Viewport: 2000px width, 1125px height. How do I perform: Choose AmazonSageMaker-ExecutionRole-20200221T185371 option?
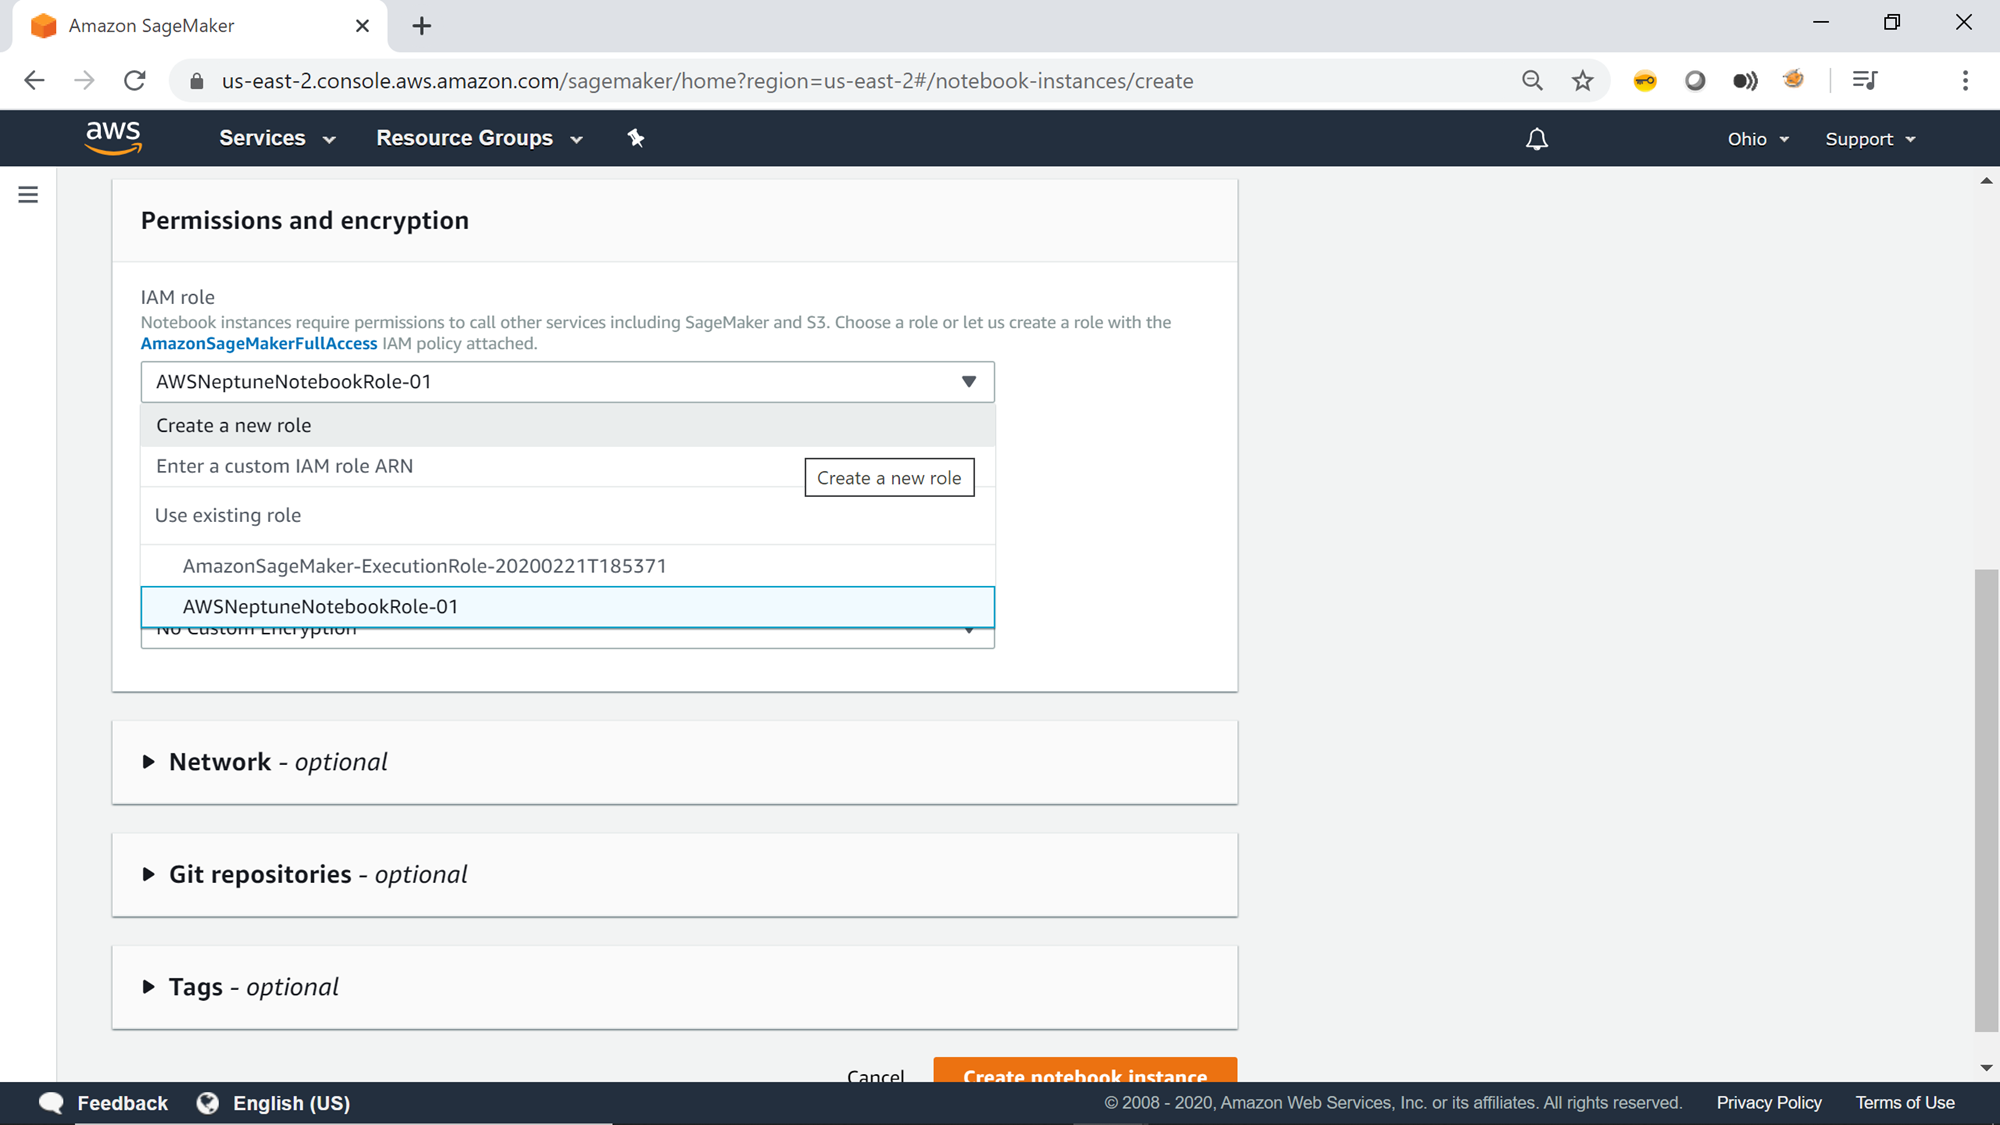(x=424, y=566)
